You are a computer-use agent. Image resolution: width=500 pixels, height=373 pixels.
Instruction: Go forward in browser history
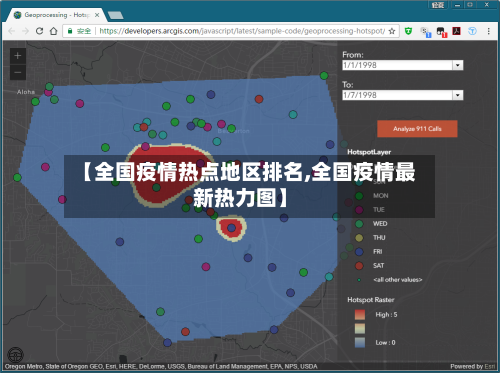pos(25,31)
